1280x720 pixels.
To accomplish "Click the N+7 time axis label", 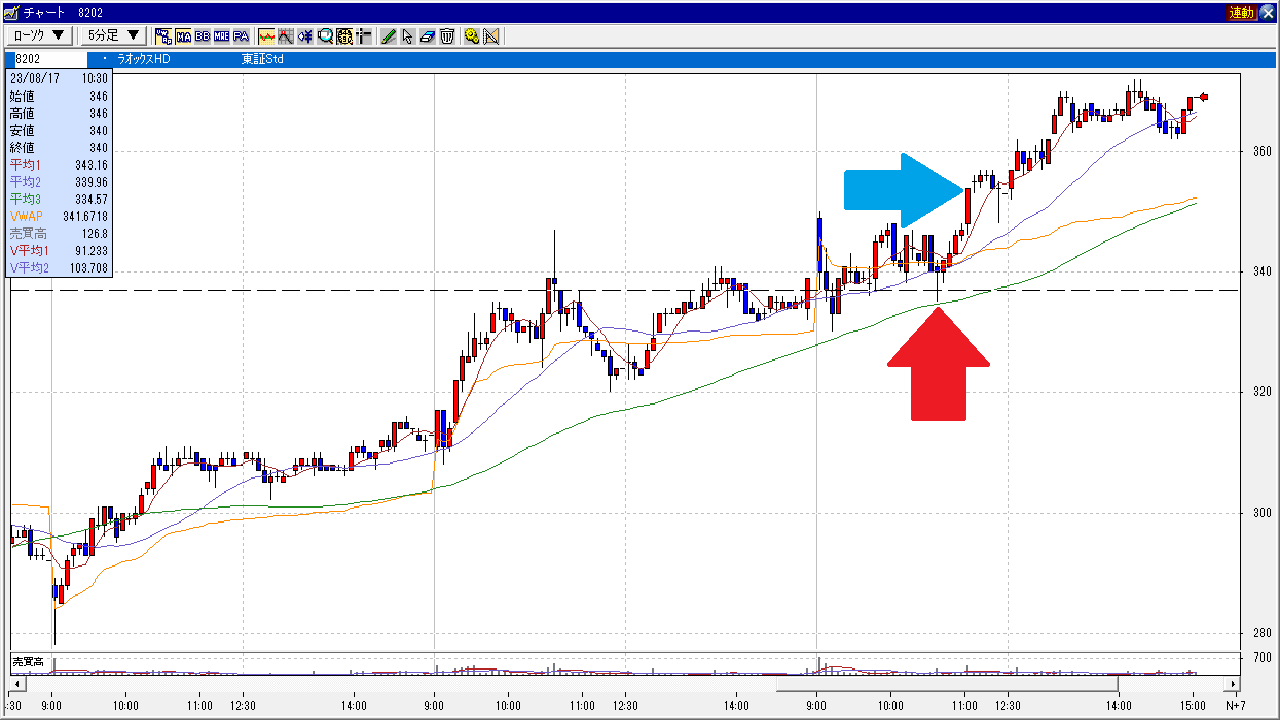I will click(1234, 706).
